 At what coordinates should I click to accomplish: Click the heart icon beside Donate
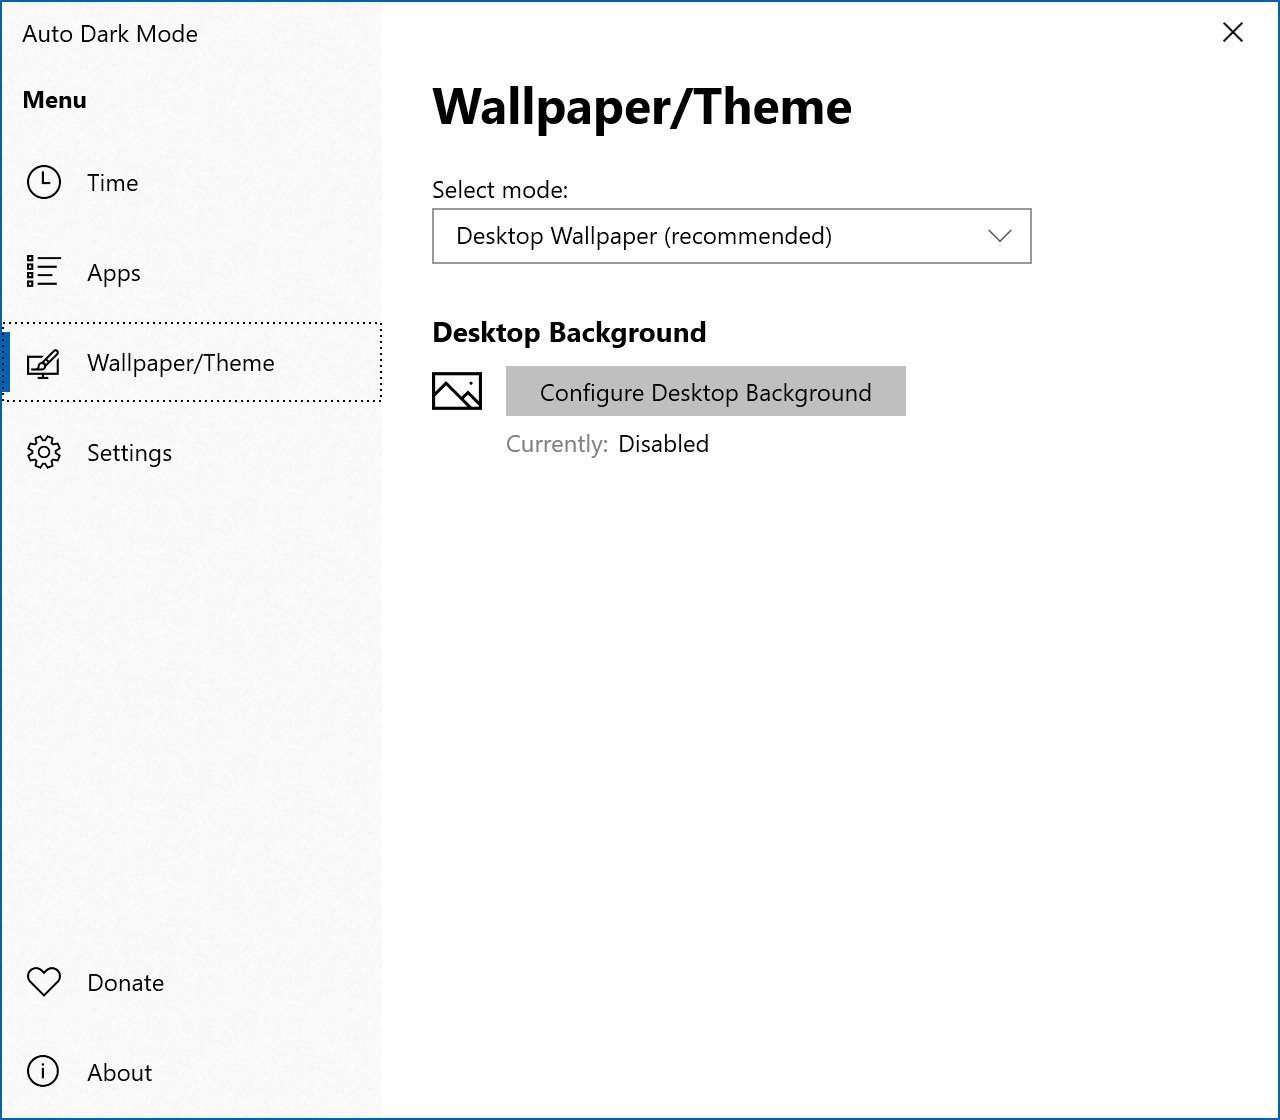pos(44,982)
